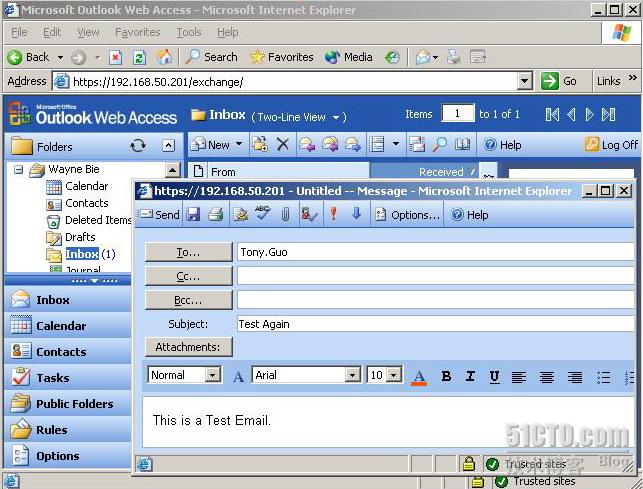The image size is (643, 489).
Task: Run spell check with the ABC icon
Action: pos(262,214)
